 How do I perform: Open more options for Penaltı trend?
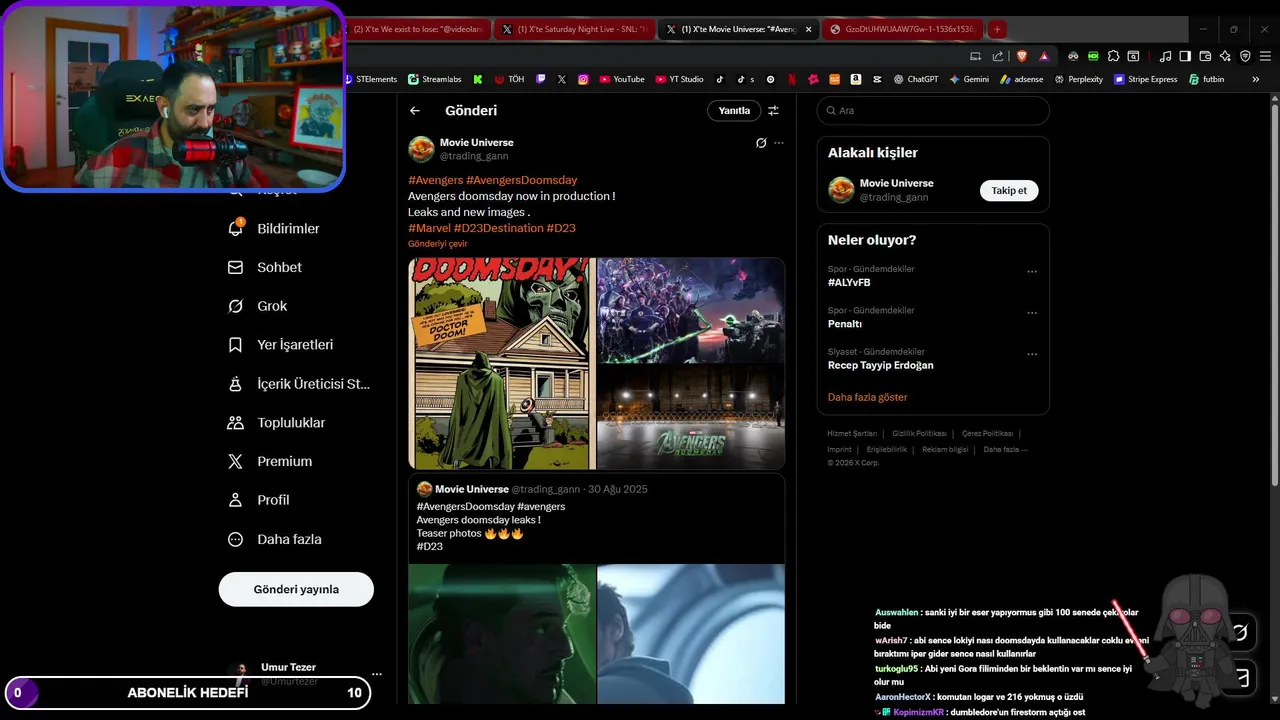coord(1032,313)
